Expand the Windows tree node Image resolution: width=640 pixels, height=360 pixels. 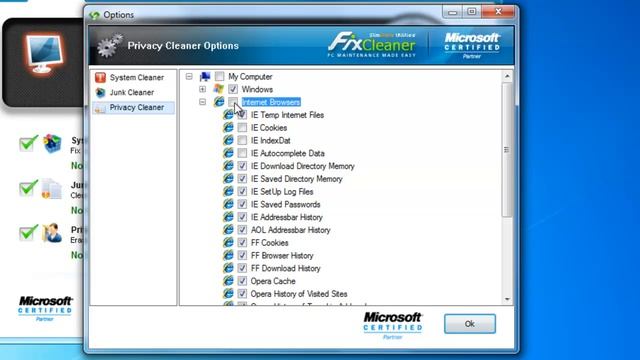click(202, 89)
